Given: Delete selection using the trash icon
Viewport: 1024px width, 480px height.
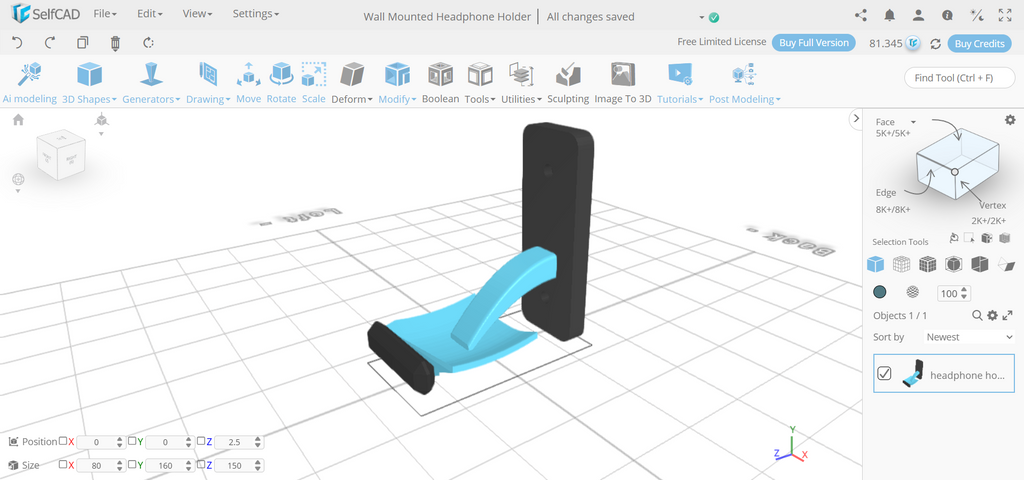Looking at the screenshot, I should (x=116, y=43).
